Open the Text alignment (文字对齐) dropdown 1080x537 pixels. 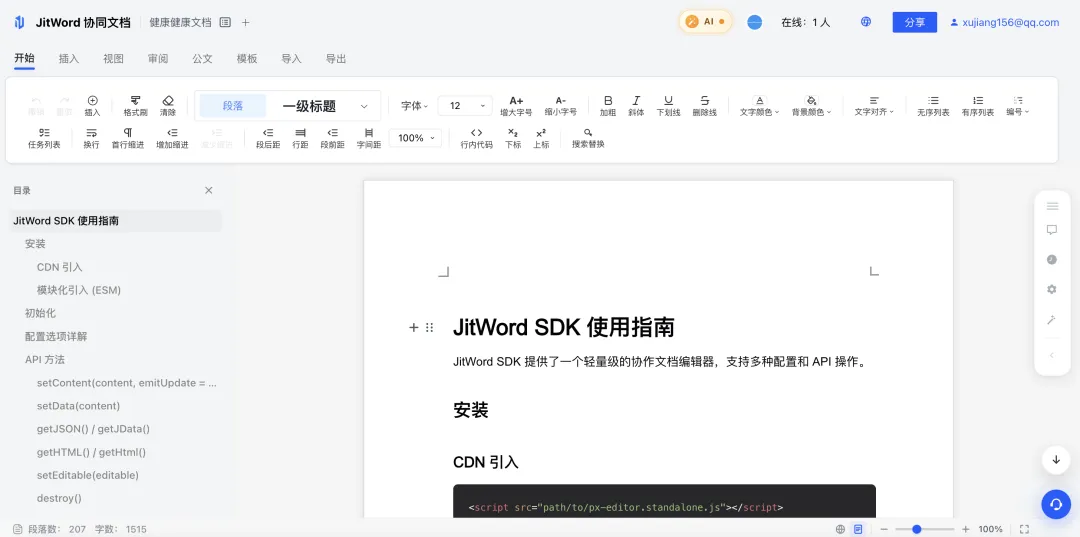tap(874, 105)
